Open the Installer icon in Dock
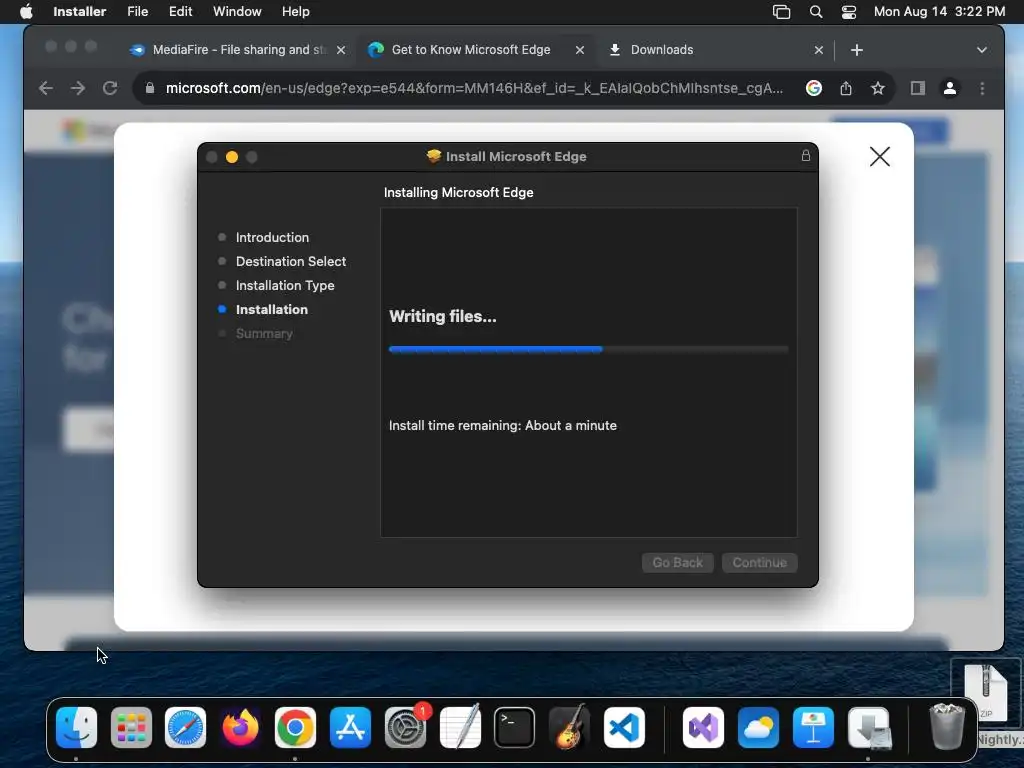Screen dimensions: 1024x768 point(869,728)
